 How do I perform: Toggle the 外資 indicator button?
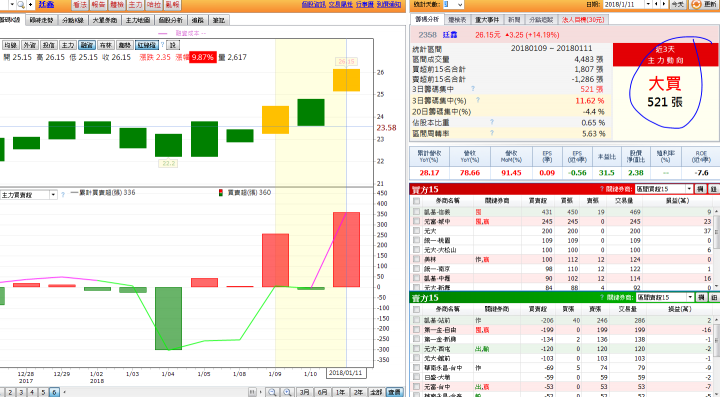(x=29, y=45)
